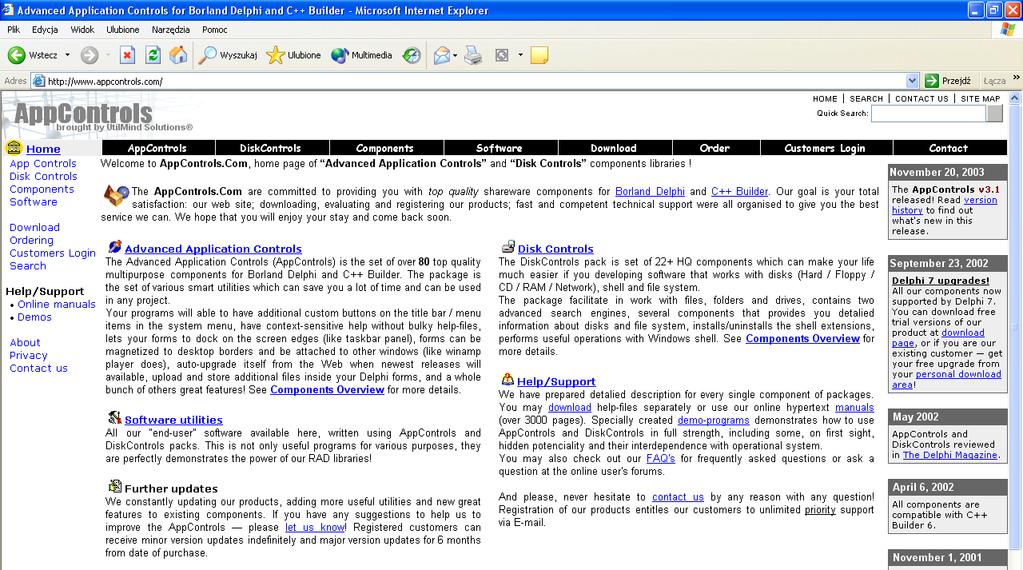Go to browser Home page icon
Viewport: 1023px width, 570px height.
(x=178, y=55)
